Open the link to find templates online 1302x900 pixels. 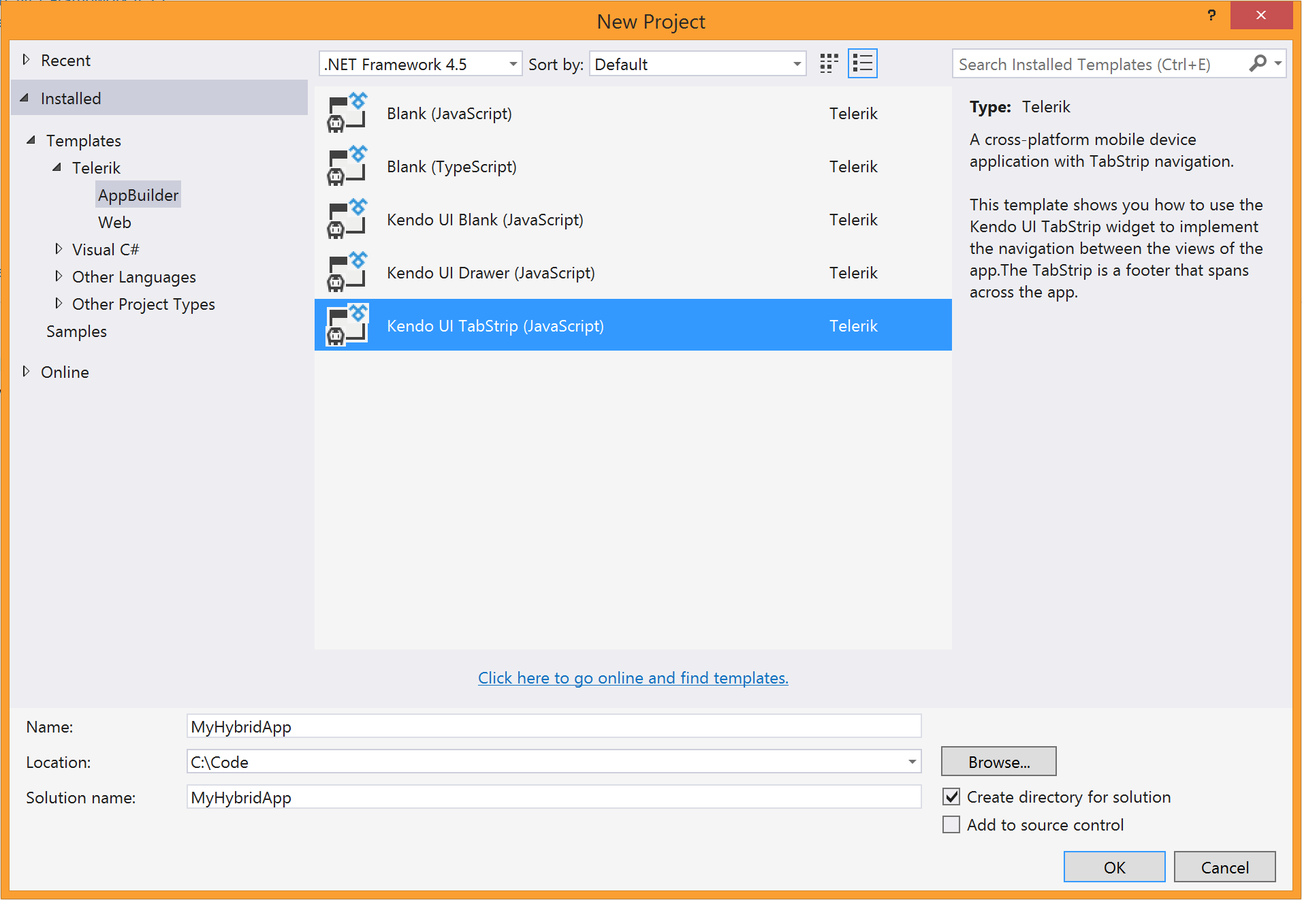(x=633, y=678)
